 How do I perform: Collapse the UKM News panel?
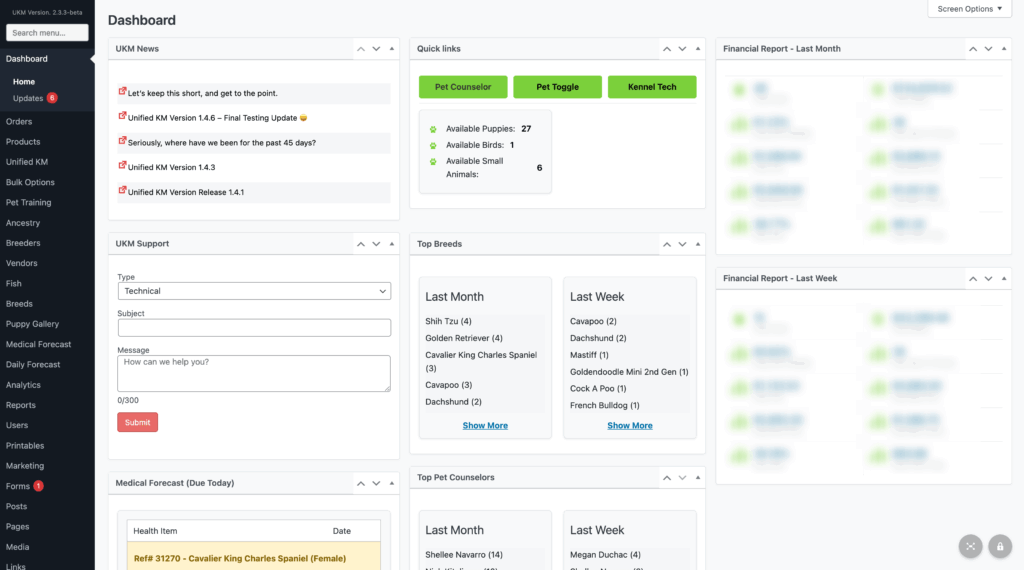[392, 49]
